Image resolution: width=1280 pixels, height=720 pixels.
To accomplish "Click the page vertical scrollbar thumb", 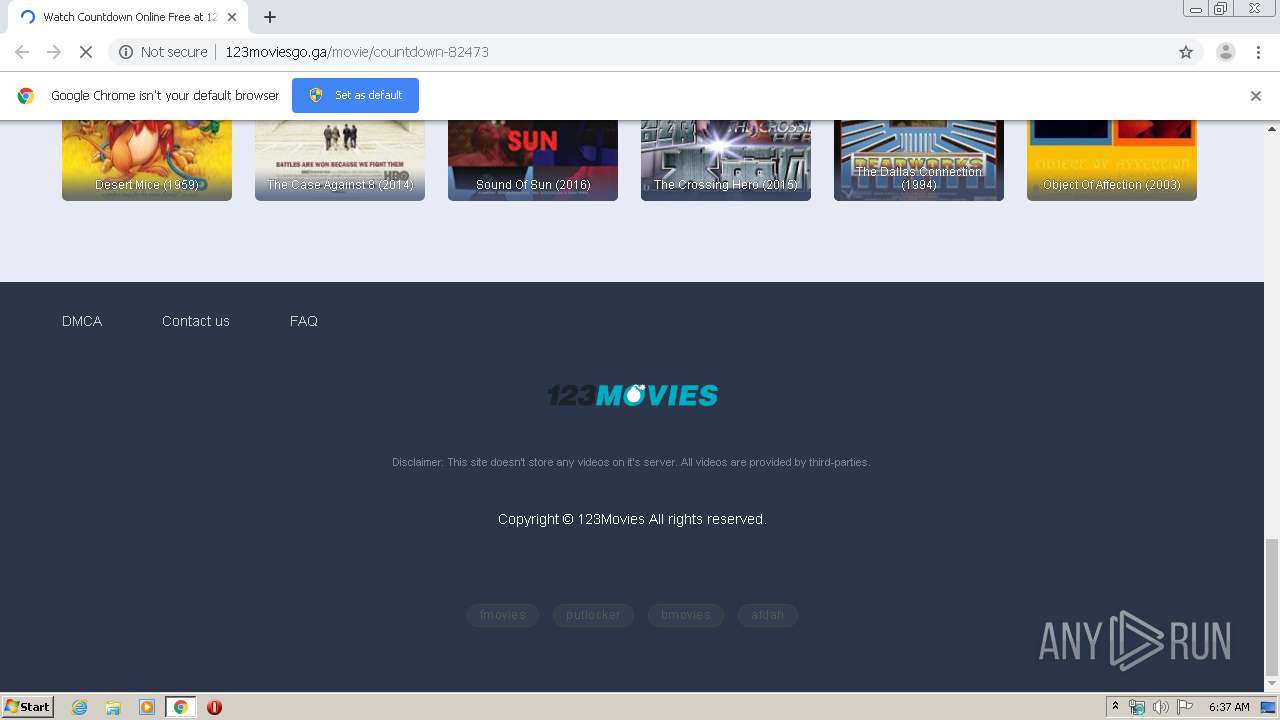I will point(1272,608).
